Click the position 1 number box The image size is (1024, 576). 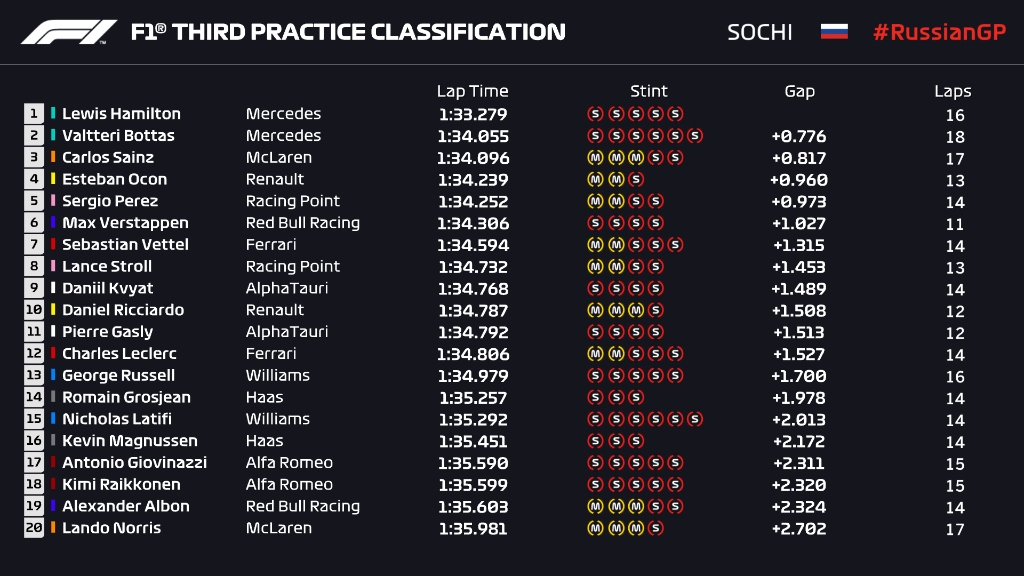point(34,114)
